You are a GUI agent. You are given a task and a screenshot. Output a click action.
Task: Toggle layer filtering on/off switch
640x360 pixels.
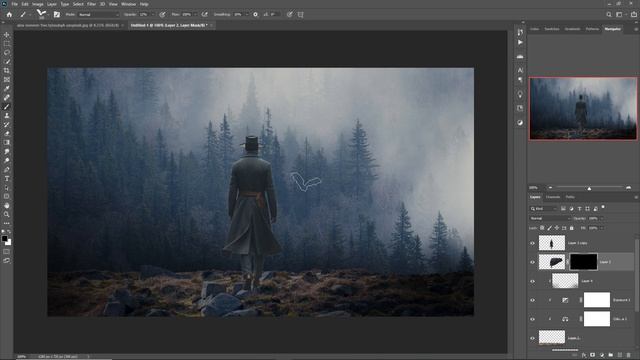(603, 207)
